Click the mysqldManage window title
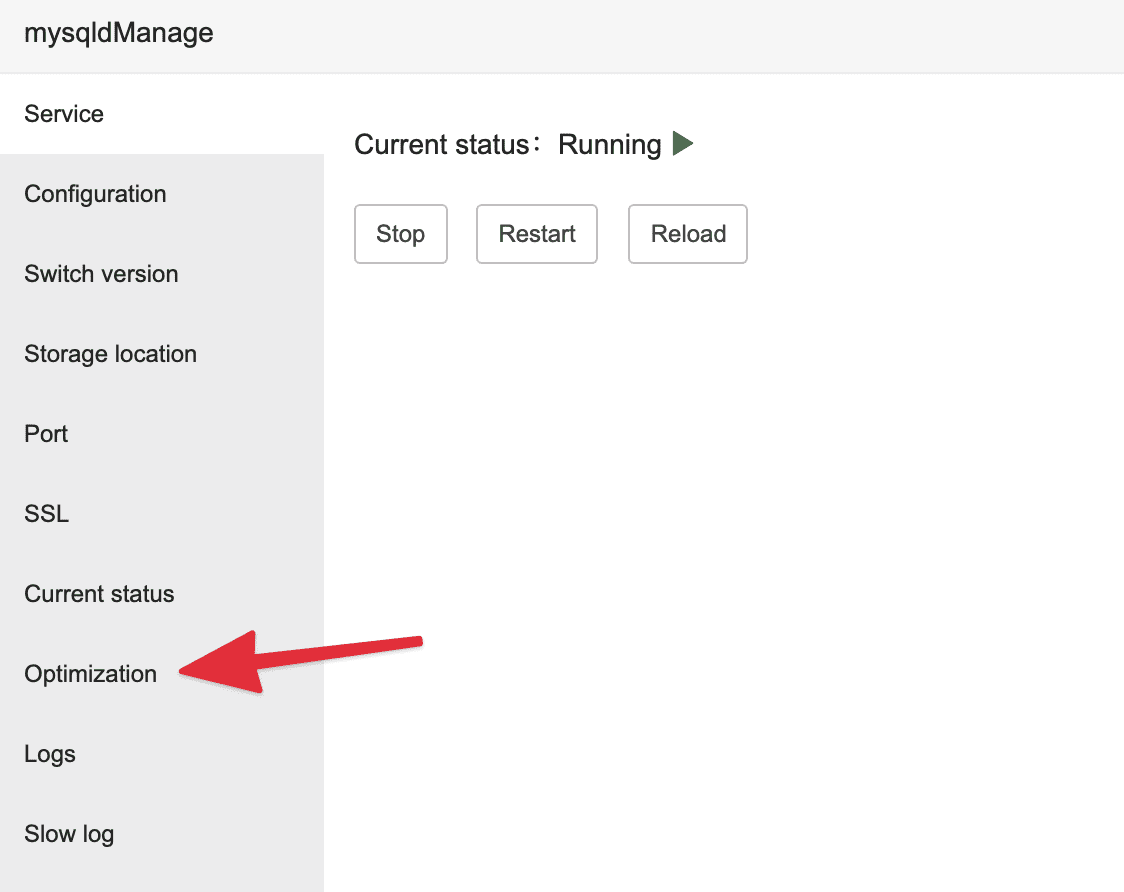 tap(118, 33)
